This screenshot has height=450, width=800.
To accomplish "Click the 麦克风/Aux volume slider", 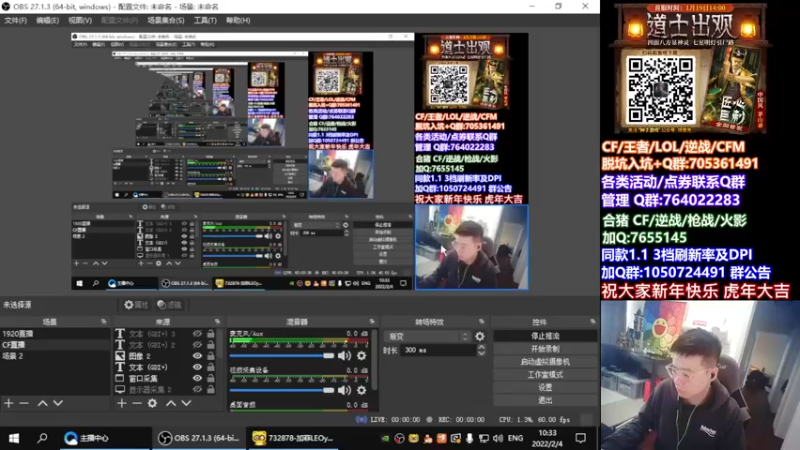I will click(x=282, y=356).
